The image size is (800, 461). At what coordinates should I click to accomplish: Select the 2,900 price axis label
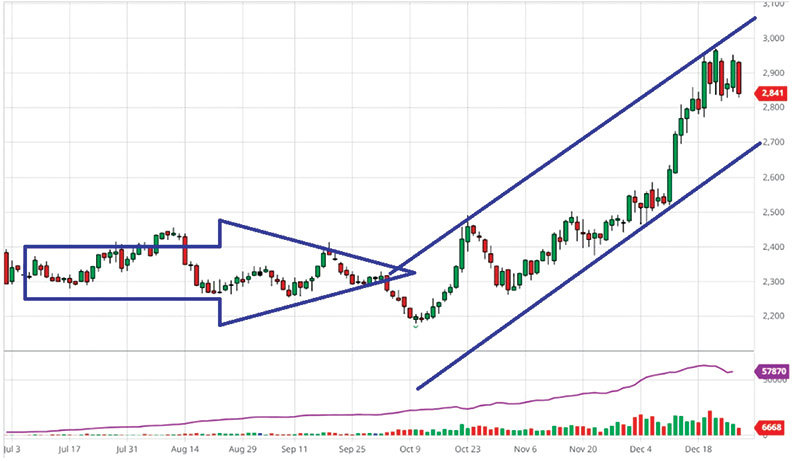[772, 73]
